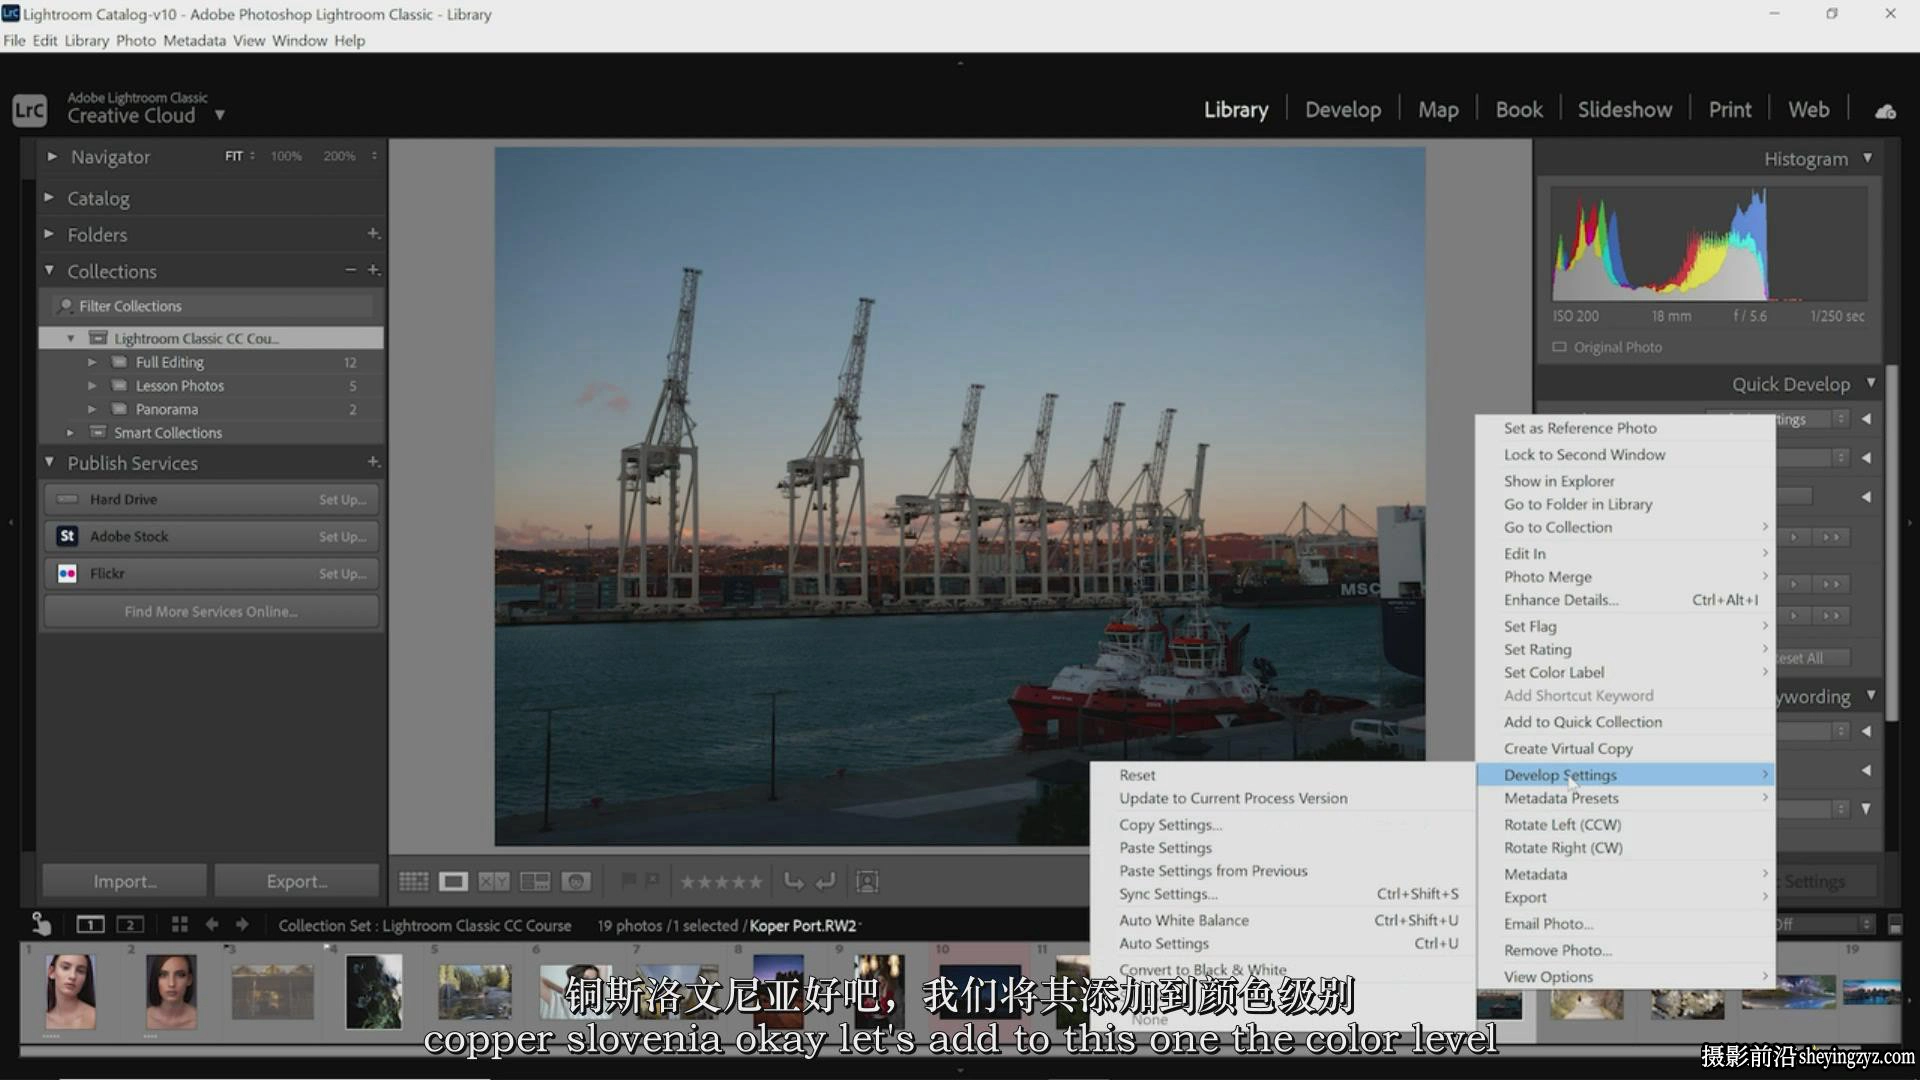Set flag as rejected icon
The image size is (1920, 1080).
(x=652, y=880)
